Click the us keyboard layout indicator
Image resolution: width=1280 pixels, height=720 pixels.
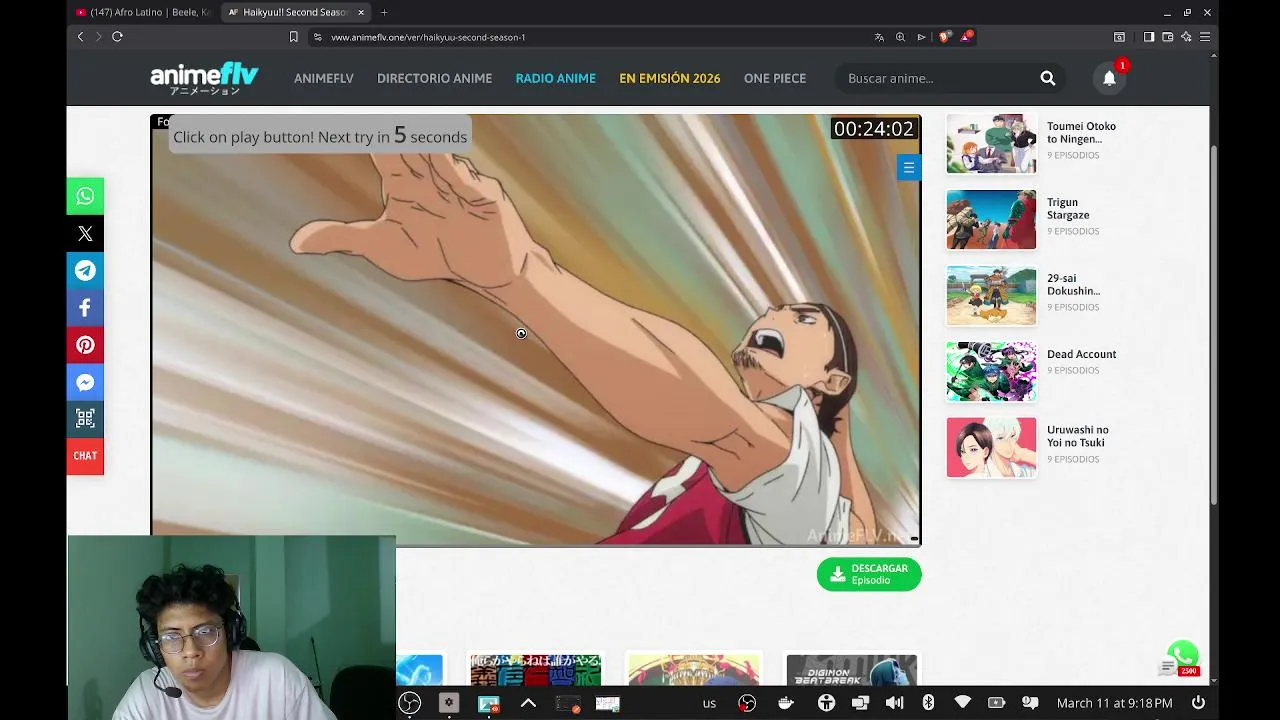point(709,703)
